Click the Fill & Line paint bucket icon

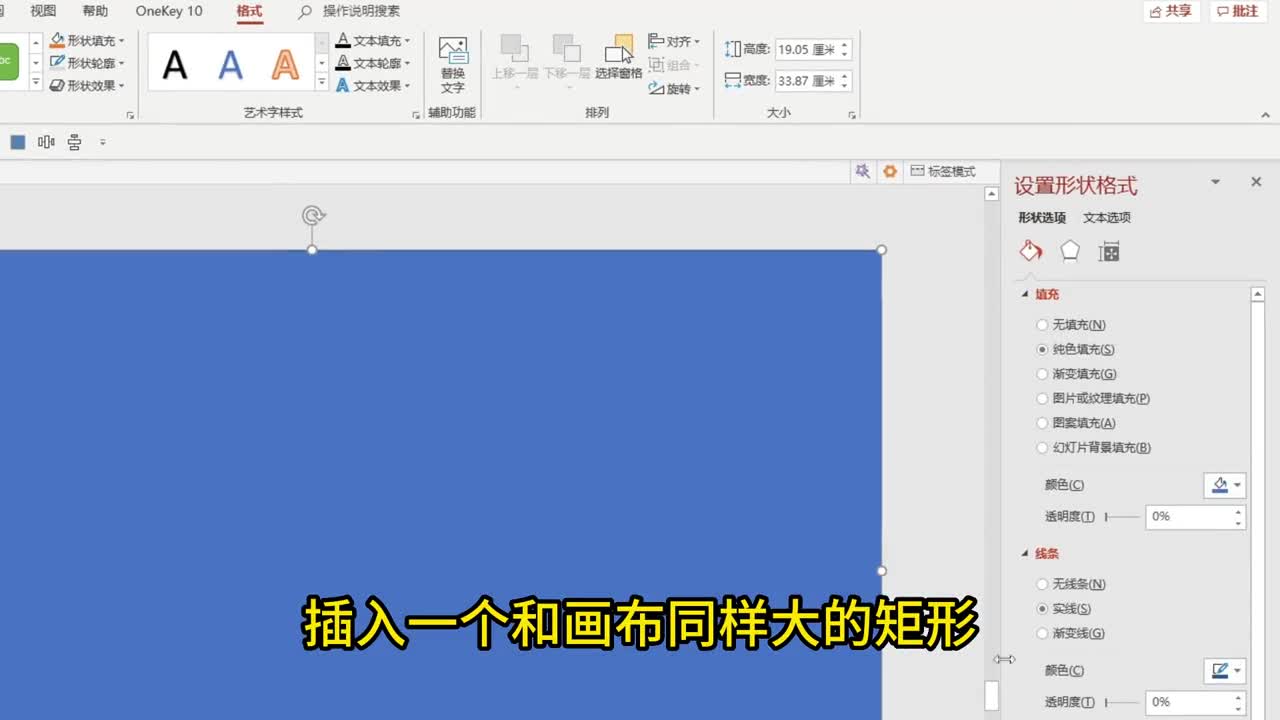1031,251
